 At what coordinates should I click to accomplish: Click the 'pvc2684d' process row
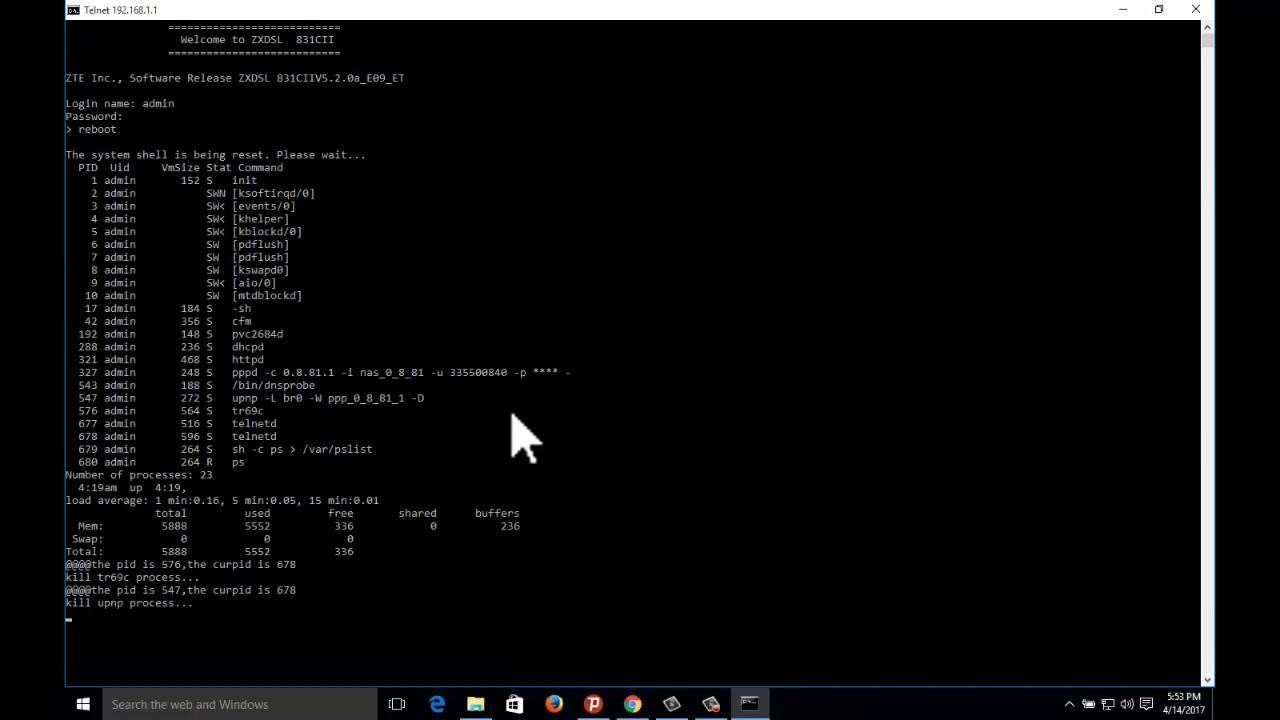[x=180, y=334]
